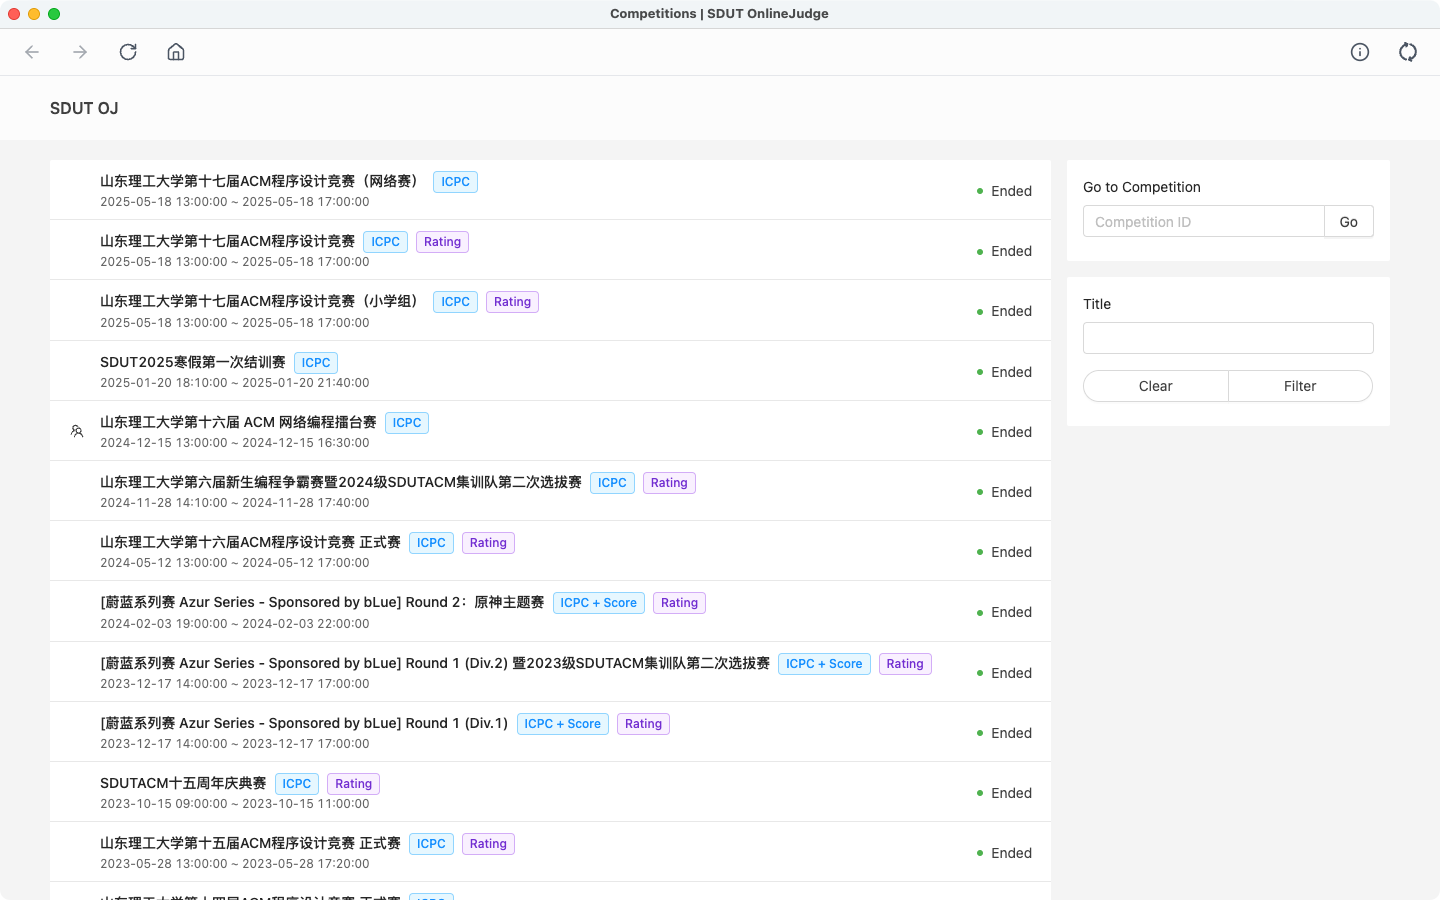Click the browser back arrow icon
Viewport: 1440px width, 900px height.
coord(32,52)
